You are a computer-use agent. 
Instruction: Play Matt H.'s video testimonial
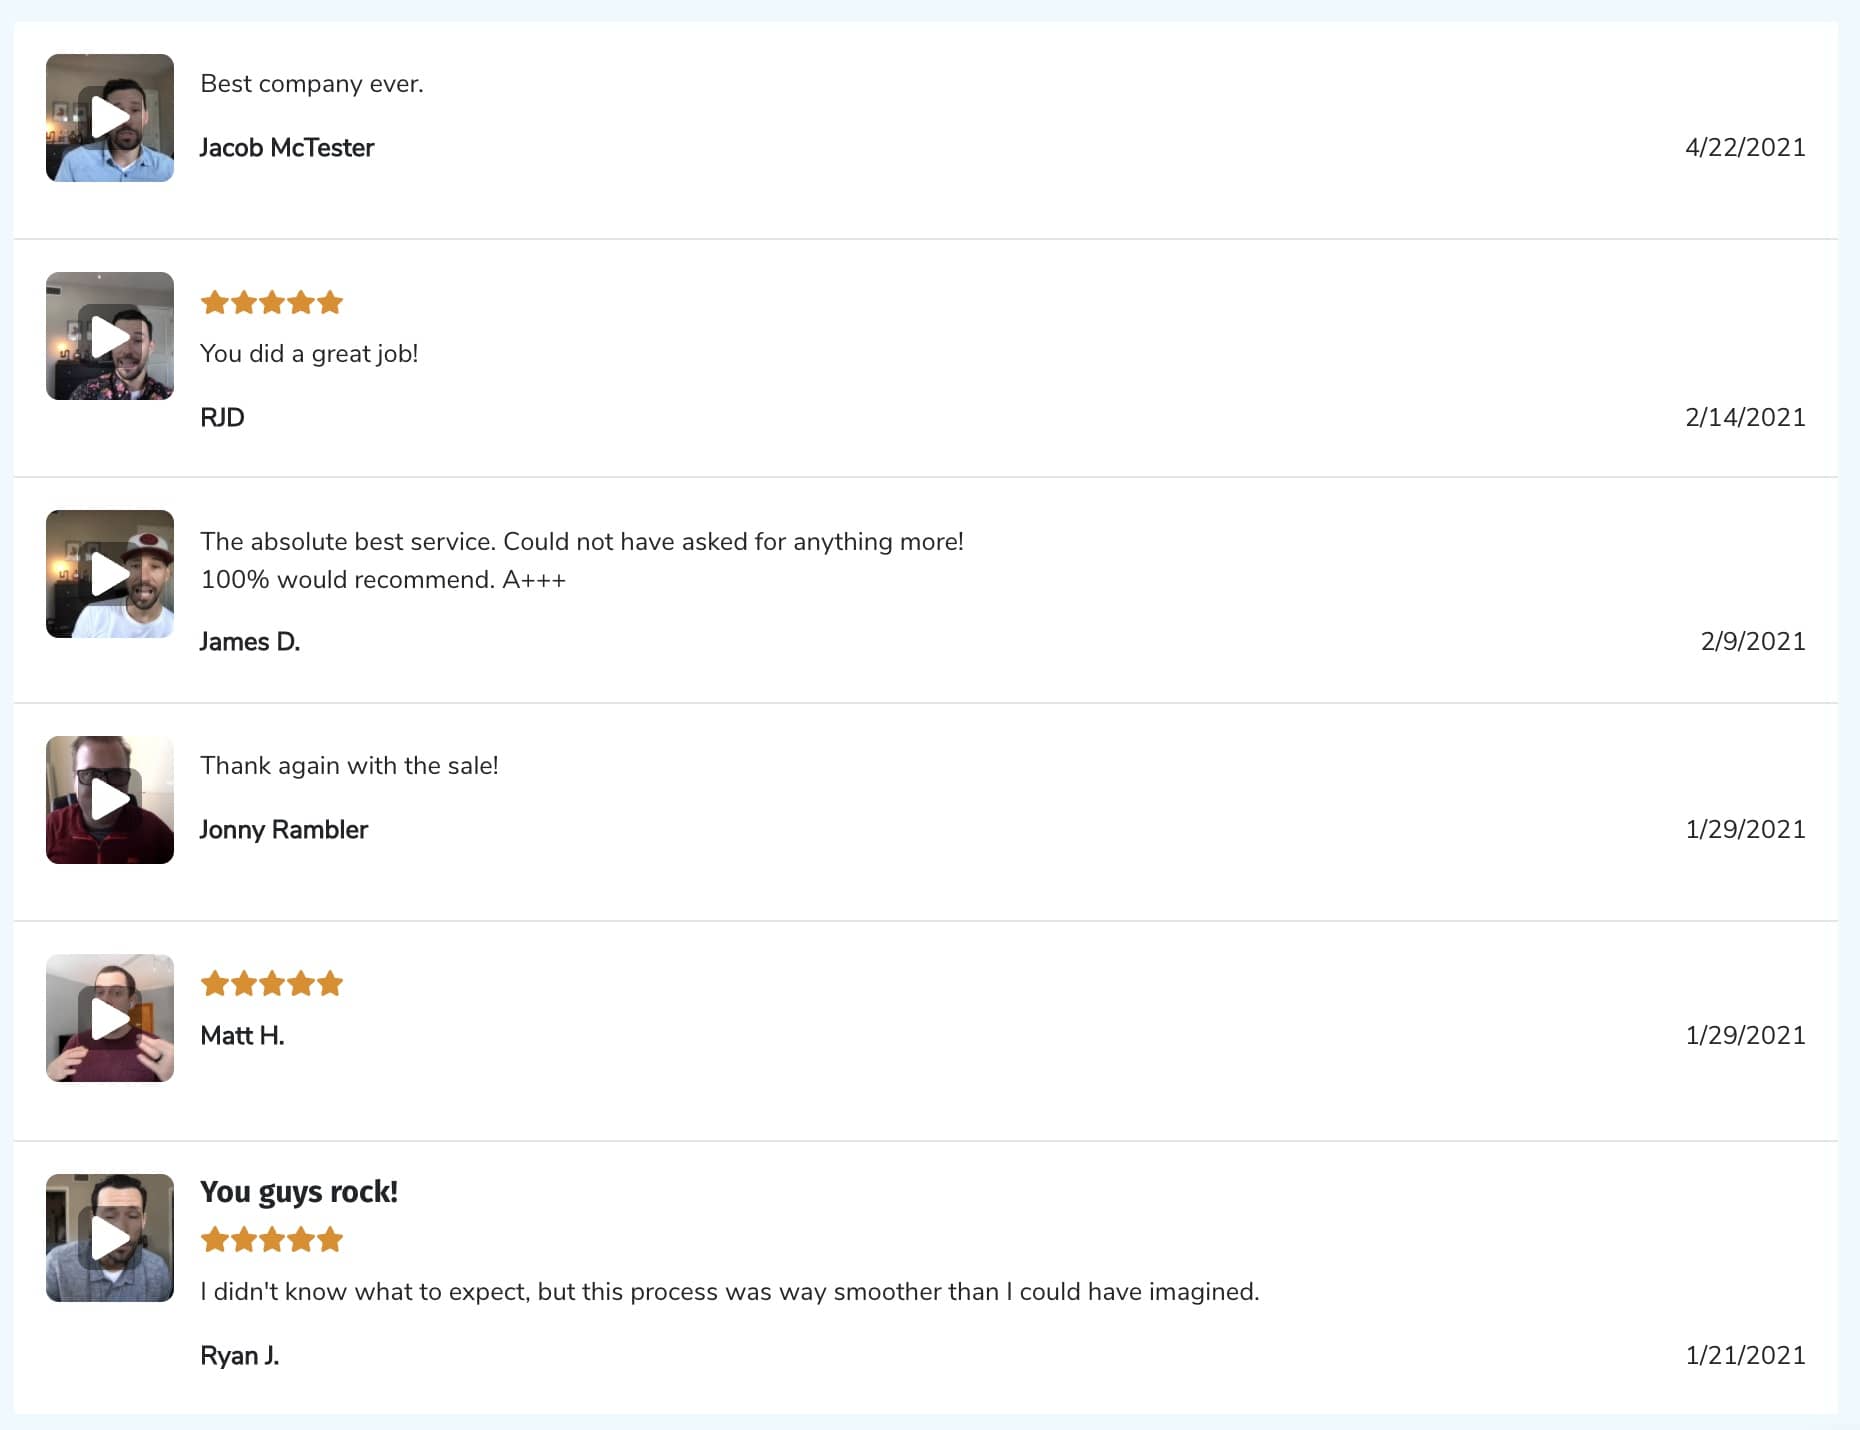[x=110, y=1018]
